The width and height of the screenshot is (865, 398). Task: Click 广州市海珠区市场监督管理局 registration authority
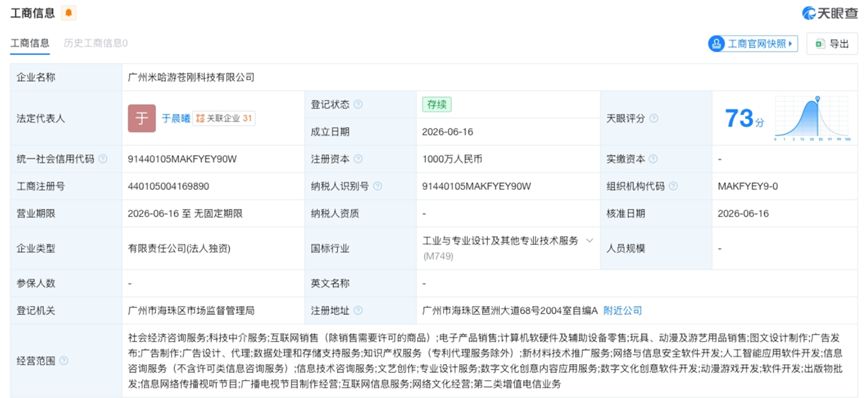coord(191,311)
